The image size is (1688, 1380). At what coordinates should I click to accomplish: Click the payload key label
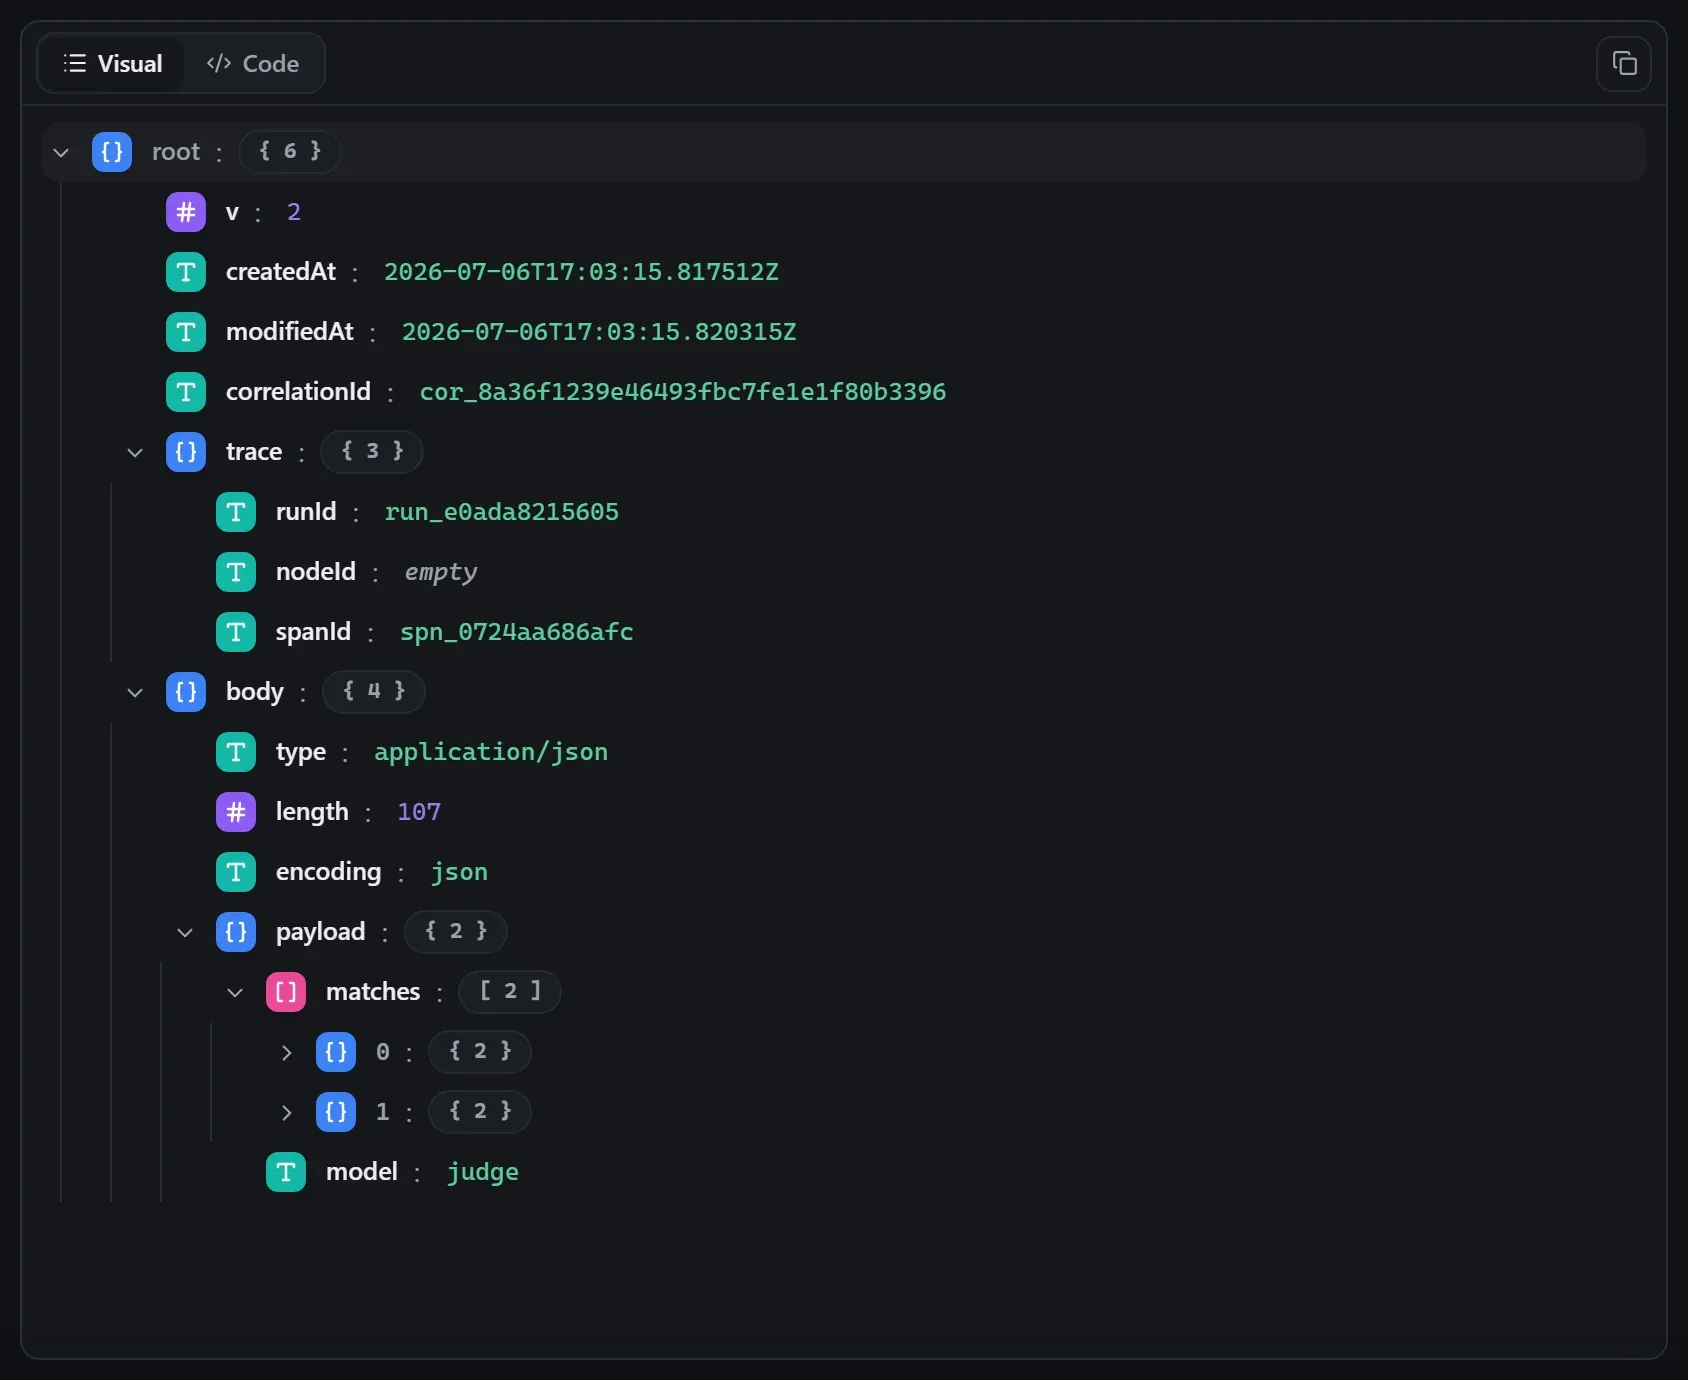[x=321, y=932]
